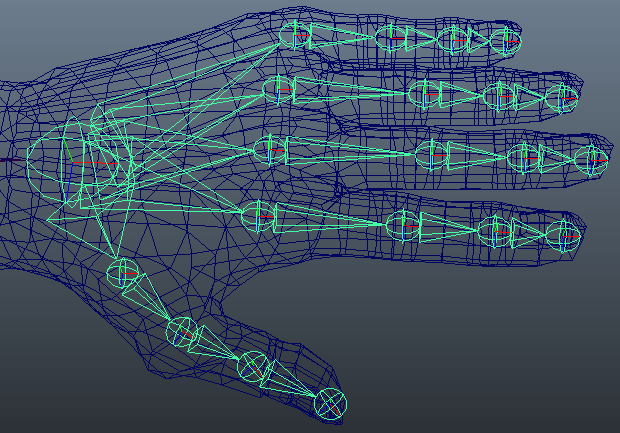Click the ring finger base knuckle joint
This screenshot has height=433, width=620.
[275, 89]
